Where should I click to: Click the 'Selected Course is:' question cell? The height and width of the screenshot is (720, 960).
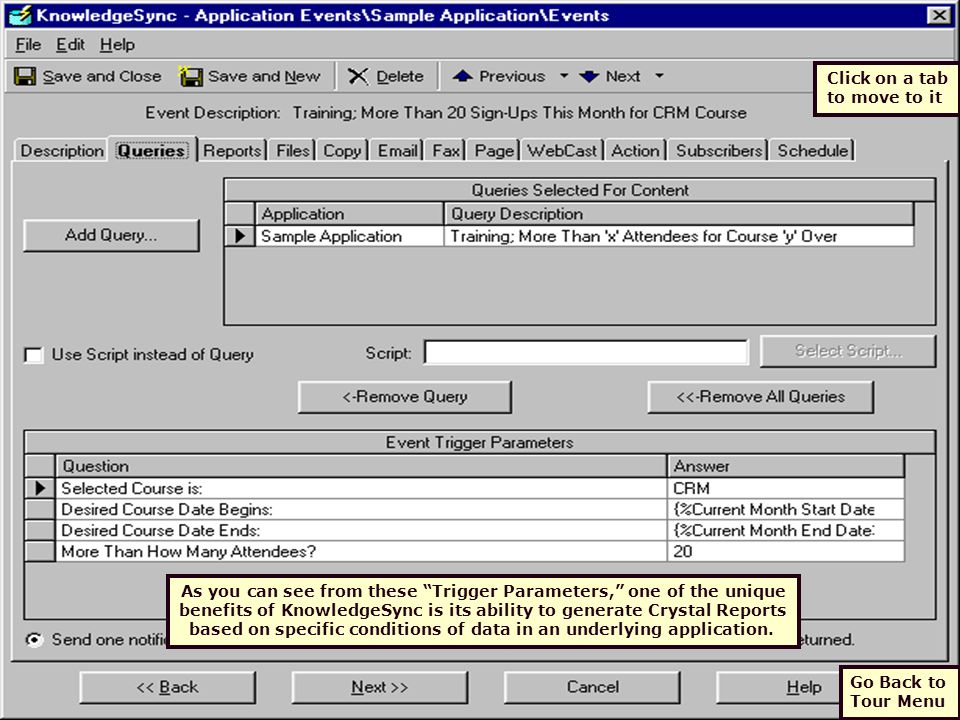point(361,489)
